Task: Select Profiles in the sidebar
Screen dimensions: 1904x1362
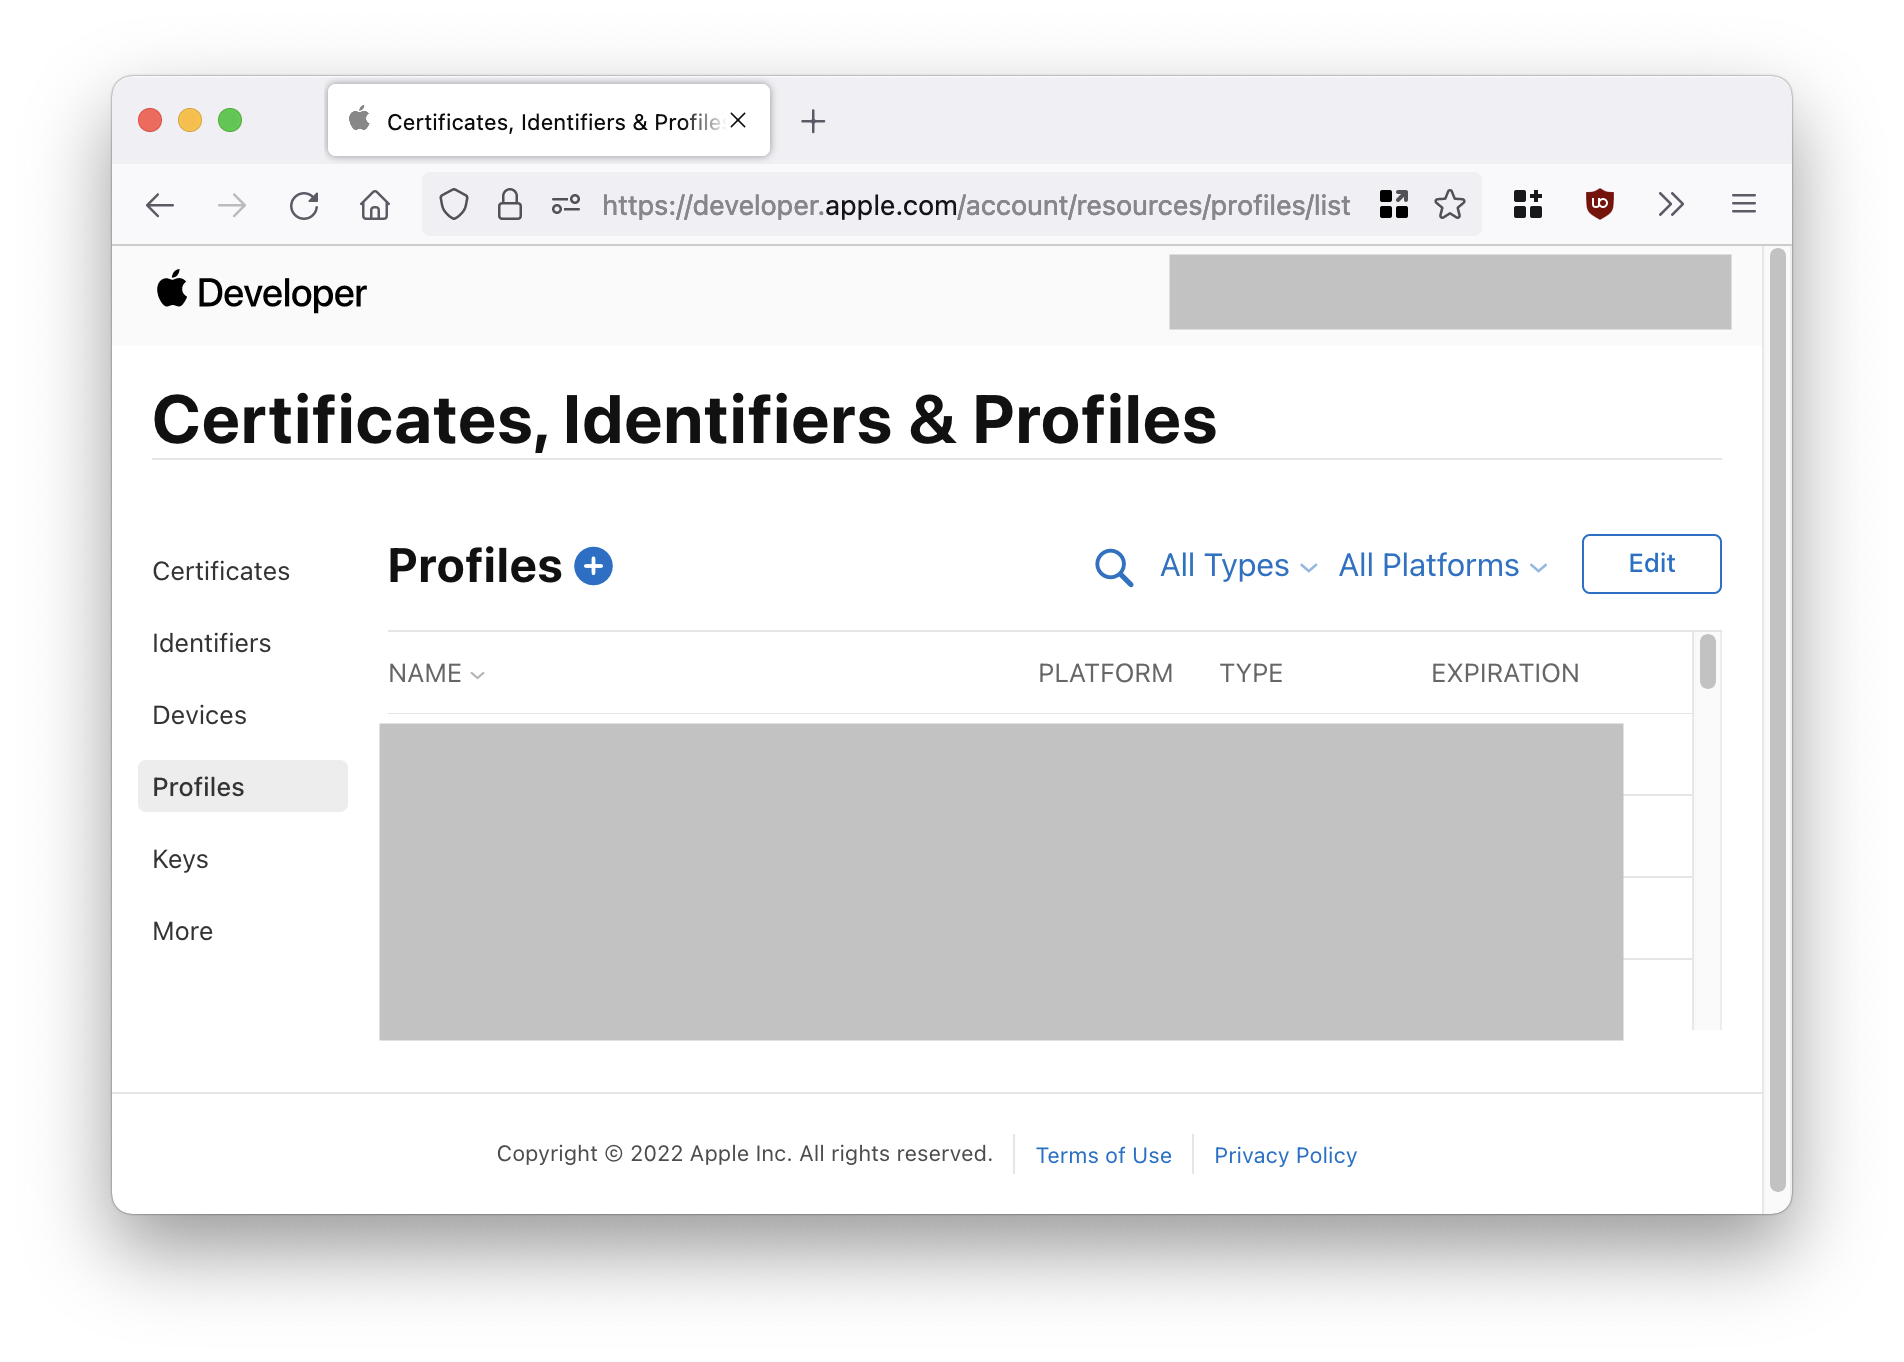Action: [243, 787]
